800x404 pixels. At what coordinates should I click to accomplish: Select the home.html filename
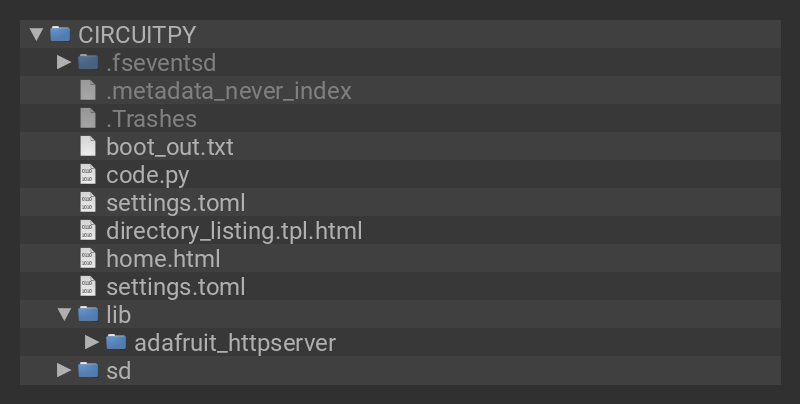point(163,258)
